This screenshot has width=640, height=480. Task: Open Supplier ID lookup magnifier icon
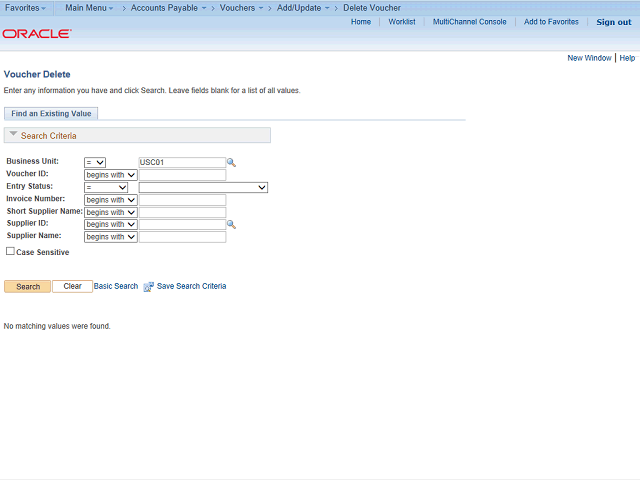tap(231, 224)
